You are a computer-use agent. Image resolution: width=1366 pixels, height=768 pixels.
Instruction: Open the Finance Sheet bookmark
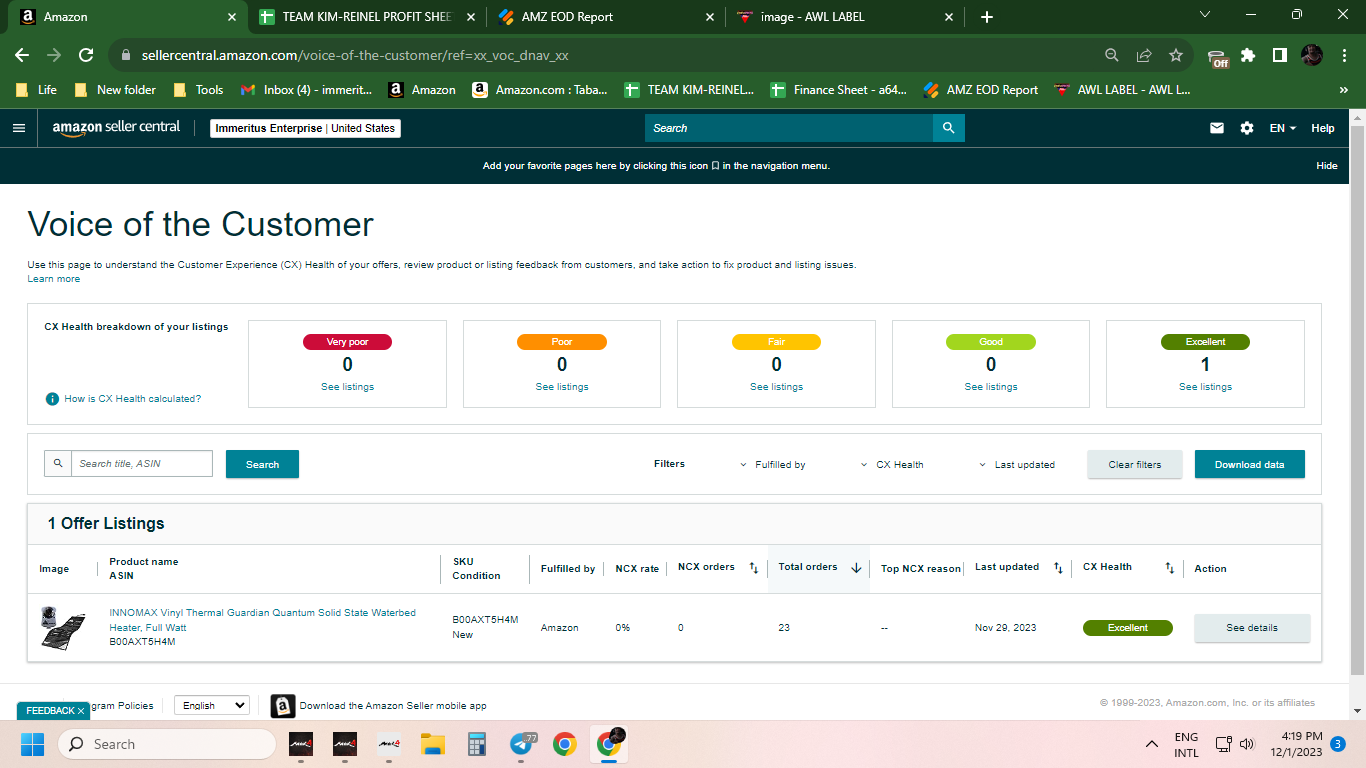tap(839, 90)
